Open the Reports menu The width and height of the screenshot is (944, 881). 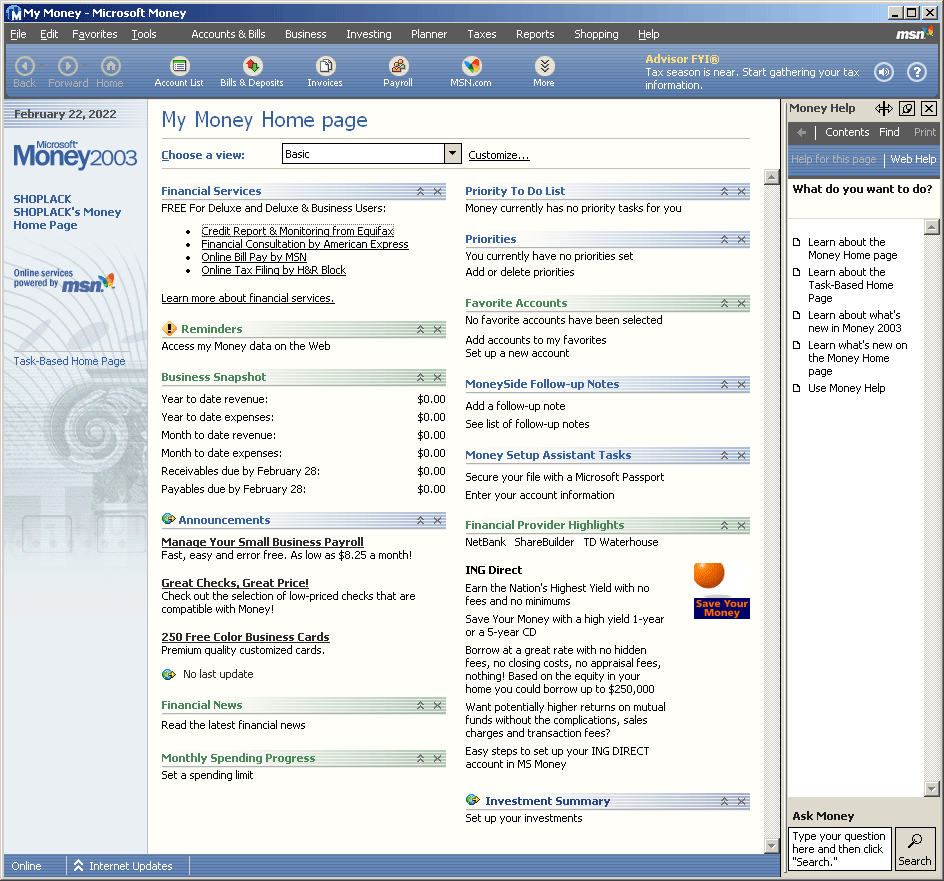point(535,34)
